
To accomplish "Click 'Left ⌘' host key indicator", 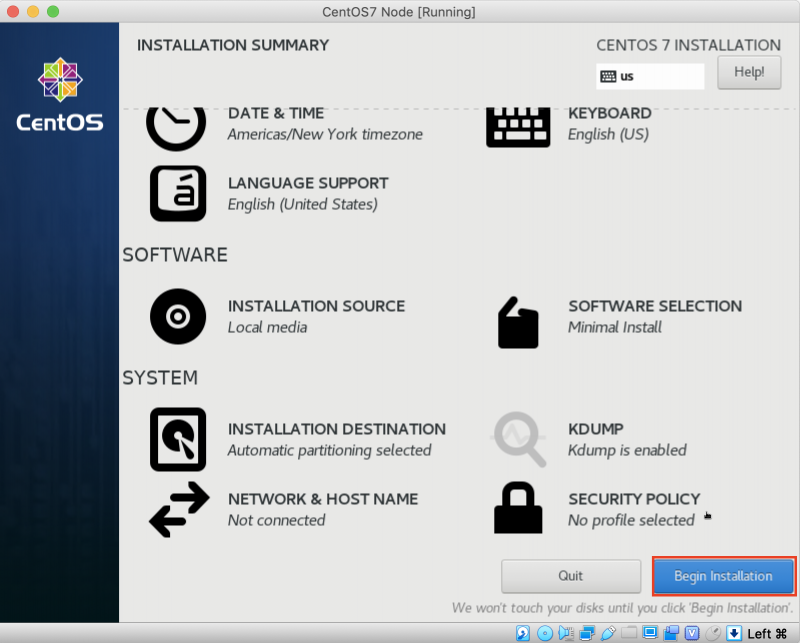I will (x=767, y=634).
